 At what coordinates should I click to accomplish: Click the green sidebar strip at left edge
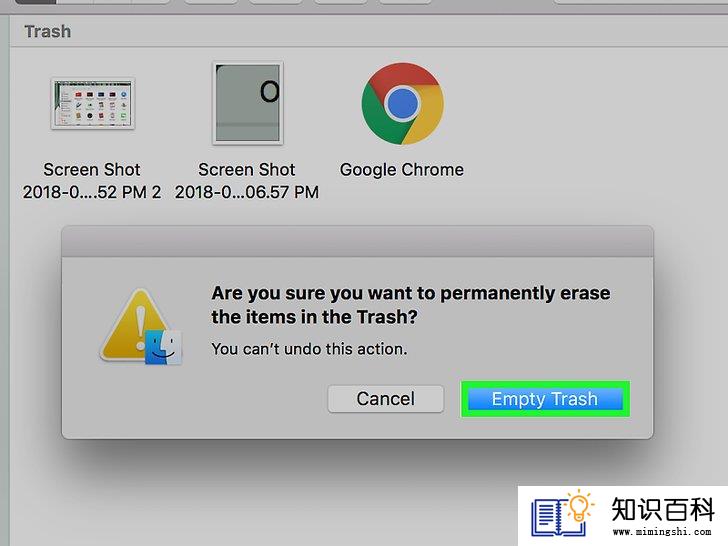[x=5, y=279]
